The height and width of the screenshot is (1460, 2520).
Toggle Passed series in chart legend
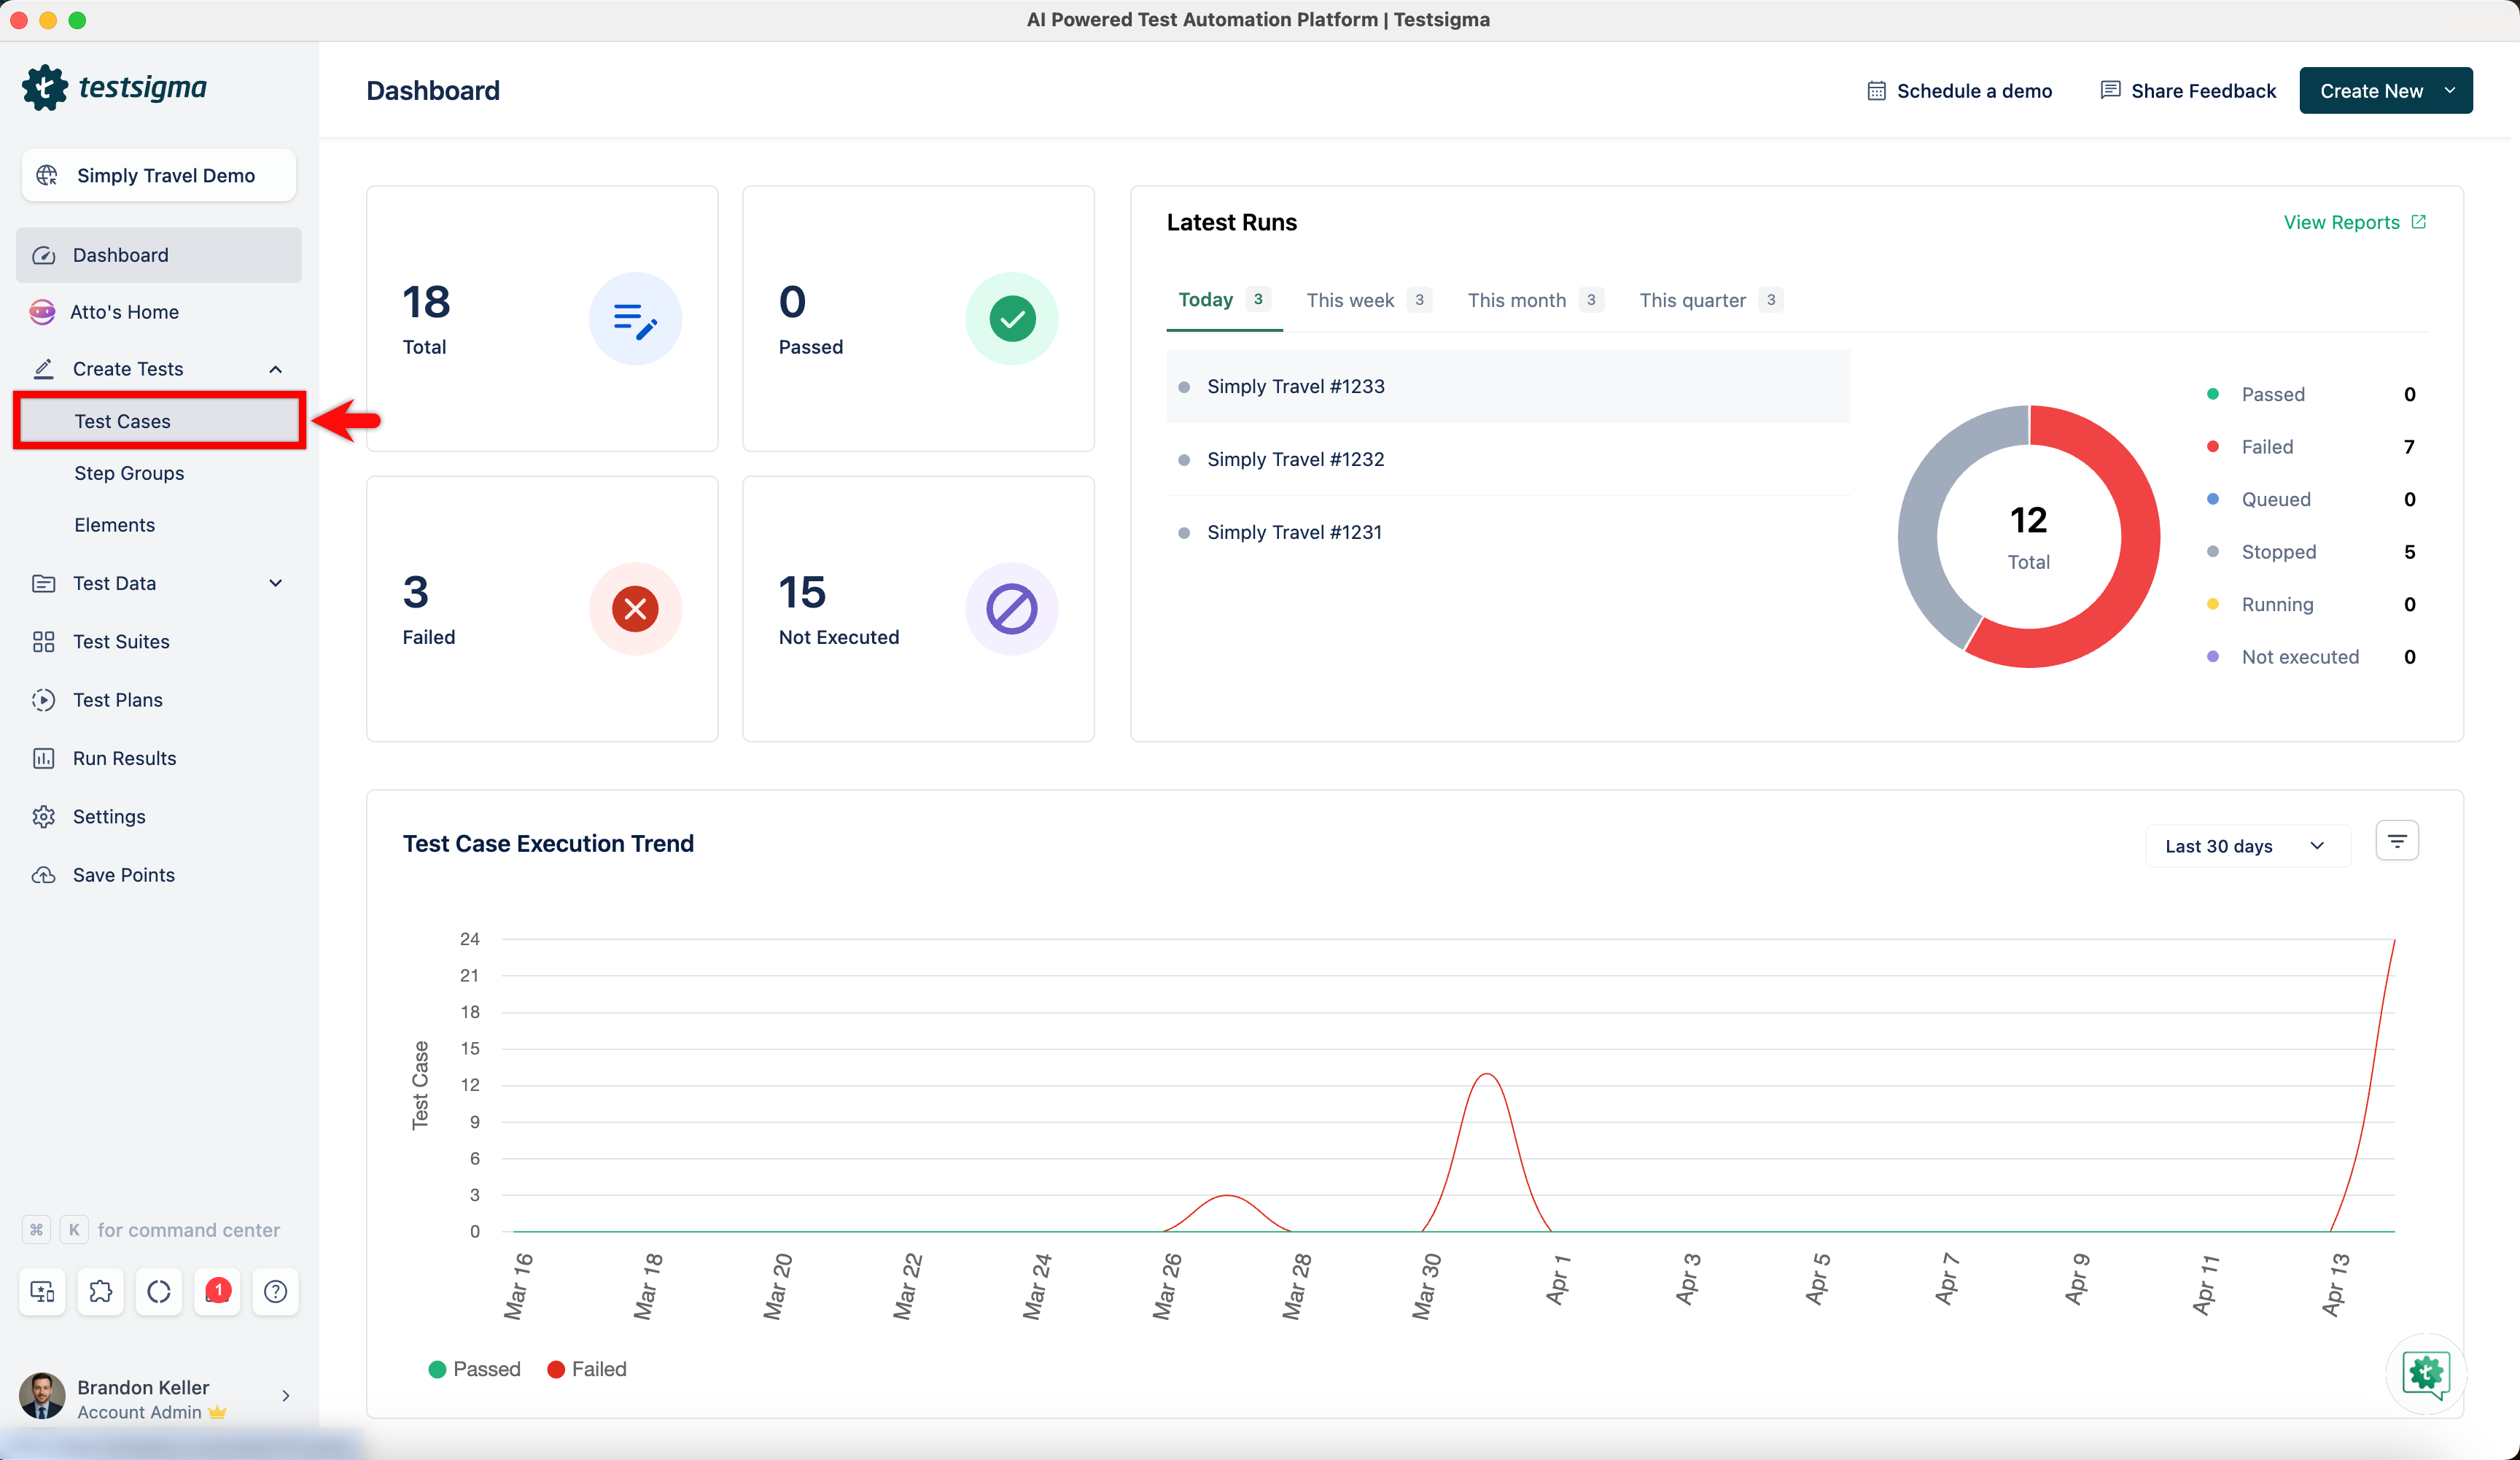pyautogui.click(x=474, y=1369)
